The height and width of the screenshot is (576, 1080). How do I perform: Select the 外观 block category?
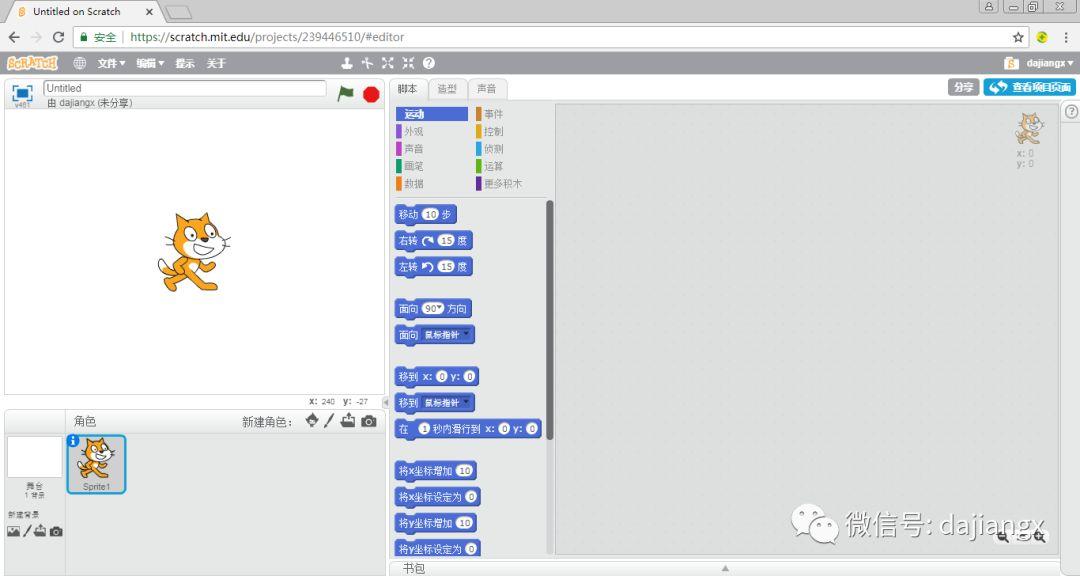pos(432,131)
